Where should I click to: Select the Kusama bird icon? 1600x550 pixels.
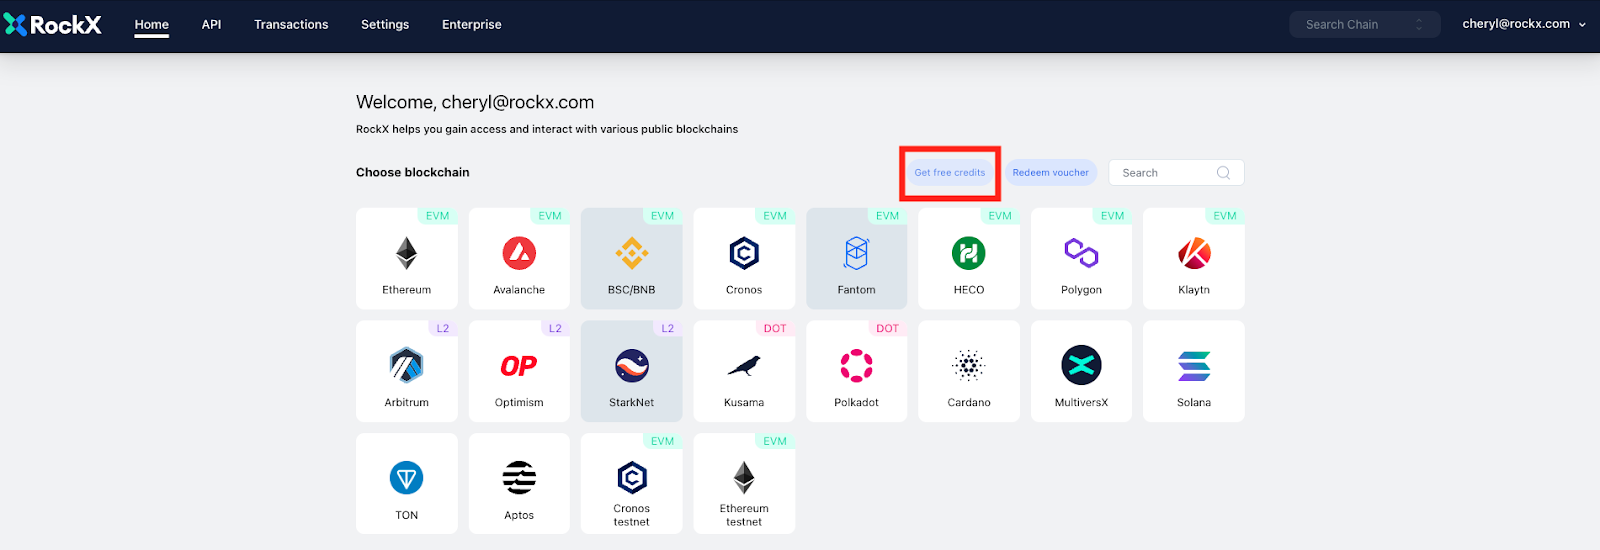[x=744, y=366]
